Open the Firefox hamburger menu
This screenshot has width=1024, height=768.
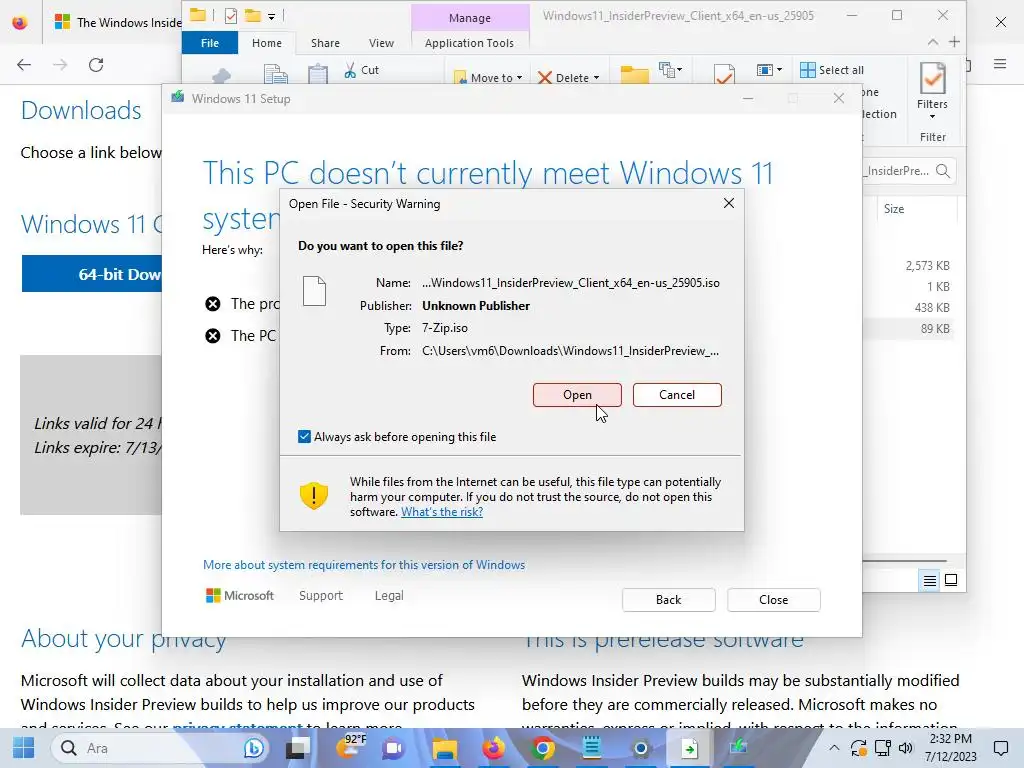pos(999,64)
